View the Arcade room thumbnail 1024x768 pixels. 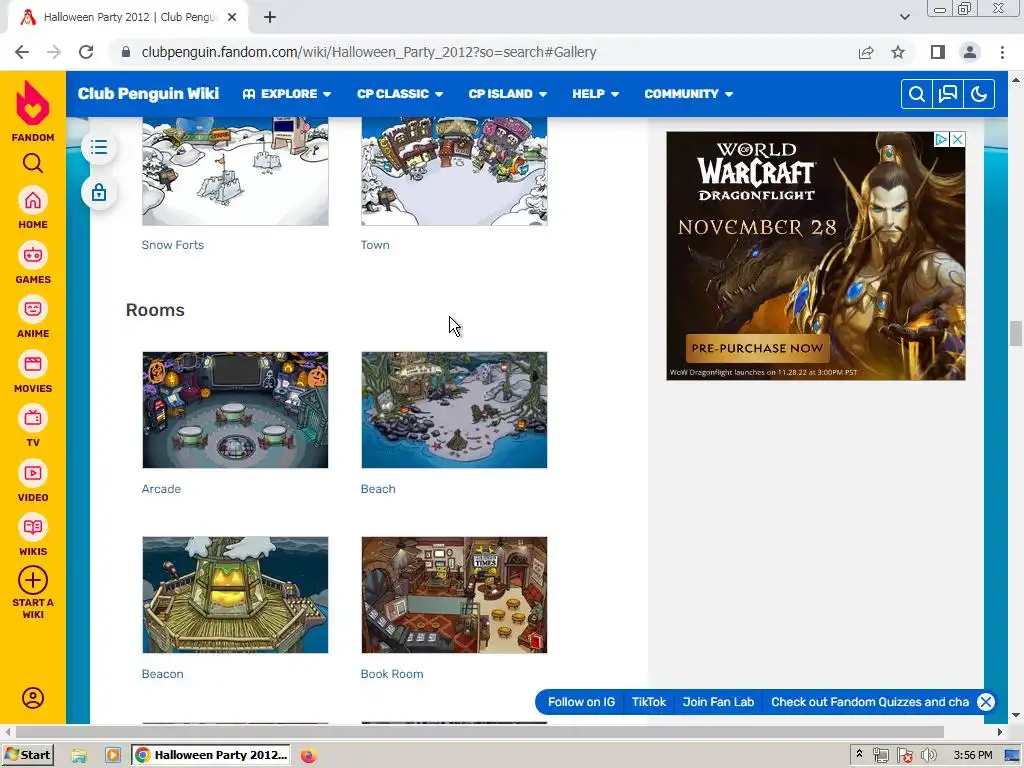235,410
